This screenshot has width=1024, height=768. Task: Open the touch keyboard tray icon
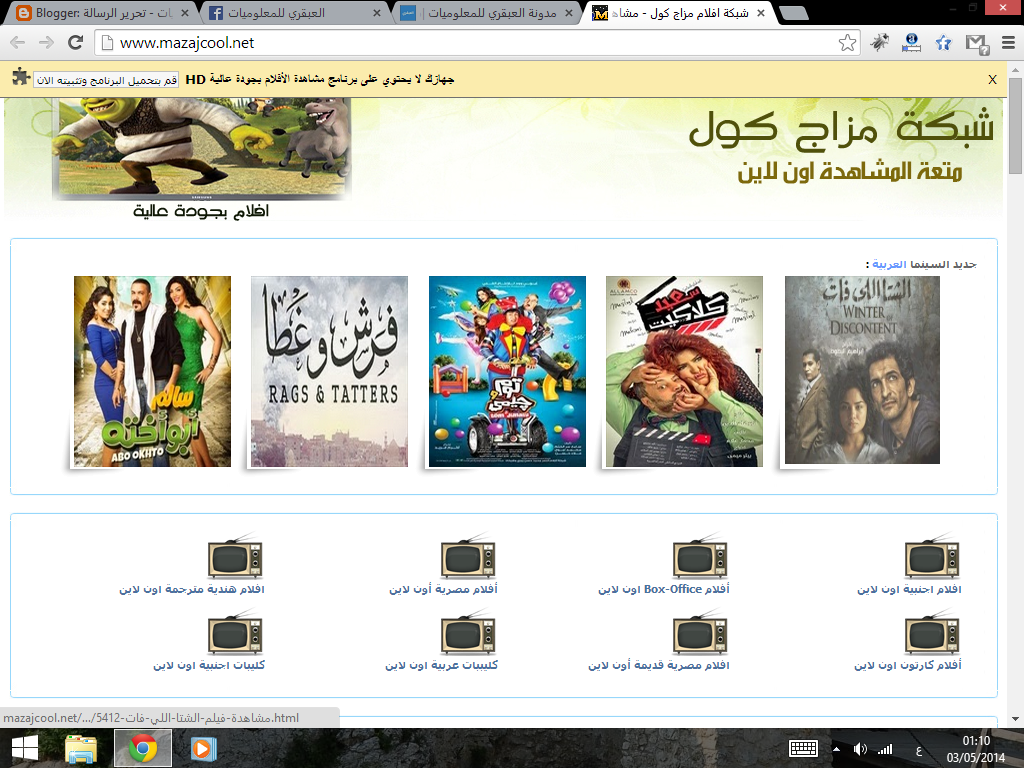click(803, 749)
